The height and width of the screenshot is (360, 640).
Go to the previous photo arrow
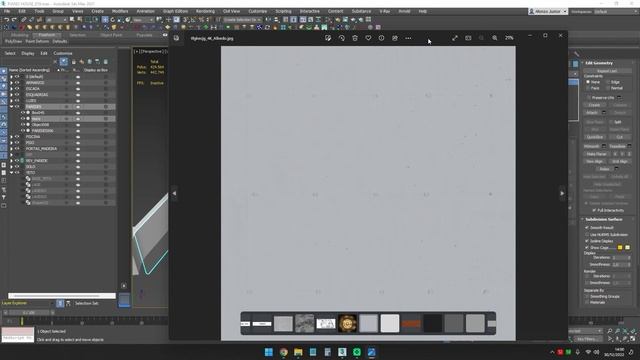174,193
